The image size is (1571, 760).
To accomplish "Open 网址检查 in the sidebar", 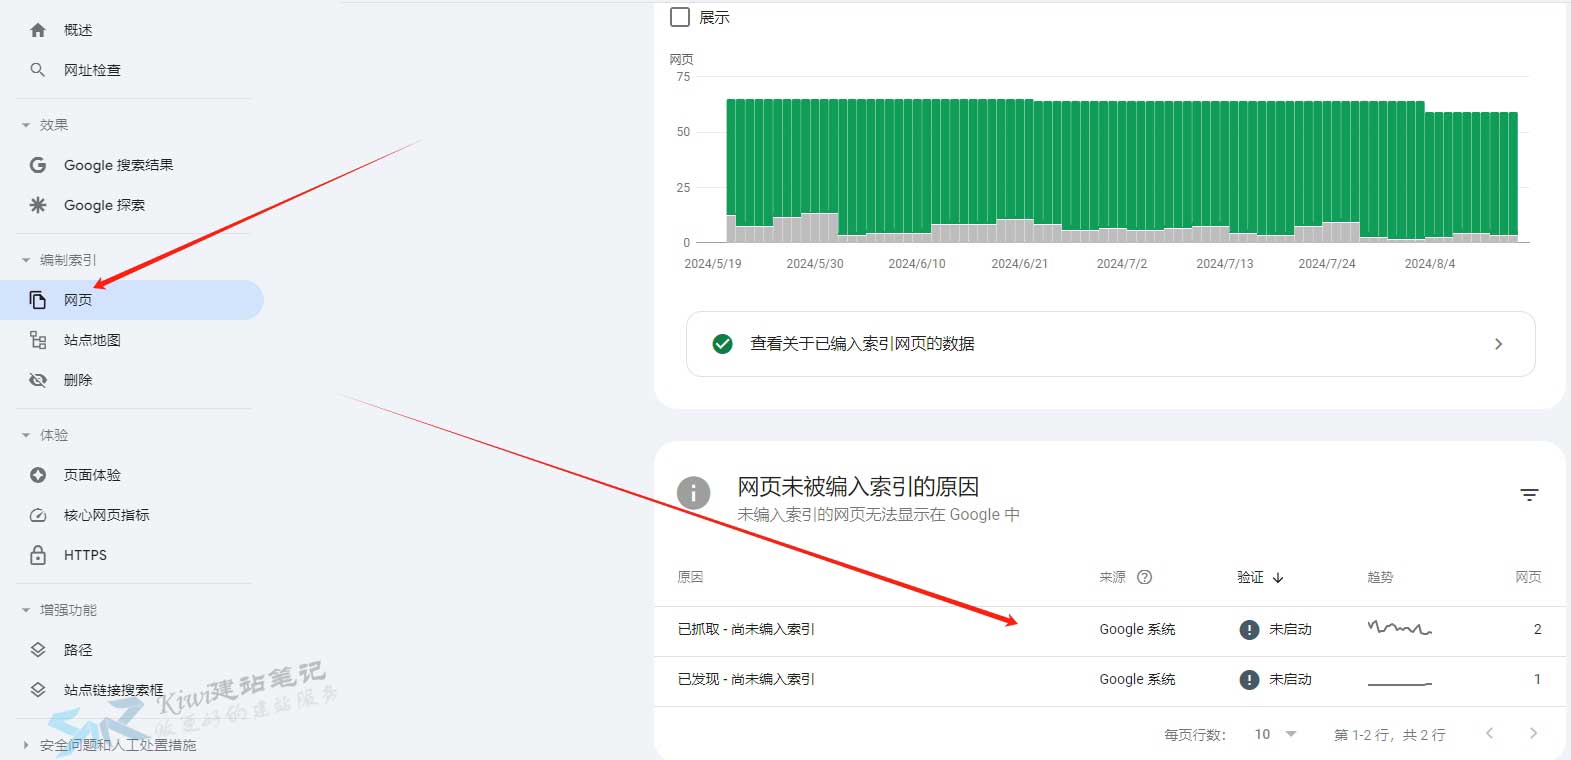I will 92,70.
